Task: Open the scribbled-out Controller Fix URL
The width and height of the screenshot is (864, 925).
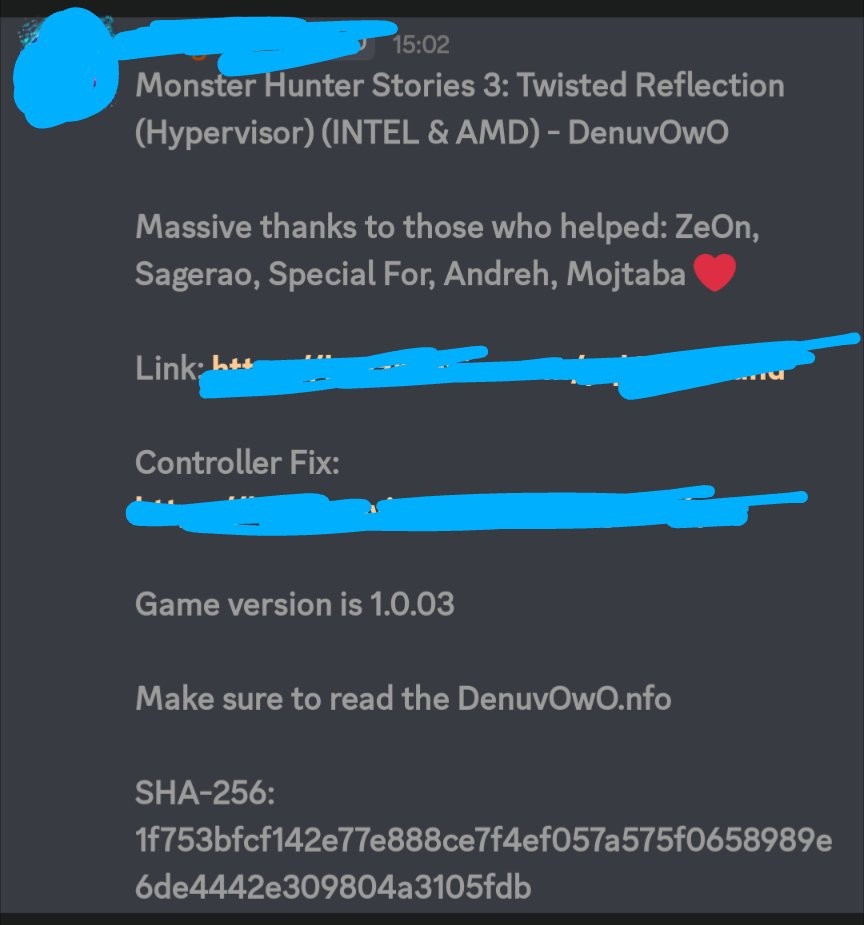Action: tap(466, 509)
